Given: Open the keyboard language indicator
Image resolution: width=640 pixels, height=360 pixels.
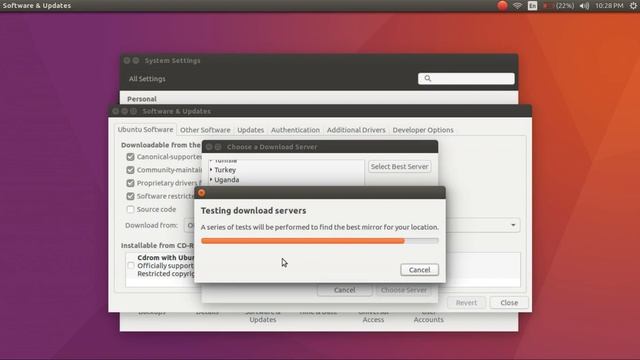Looking at the screenshot, I should [532, 6].
